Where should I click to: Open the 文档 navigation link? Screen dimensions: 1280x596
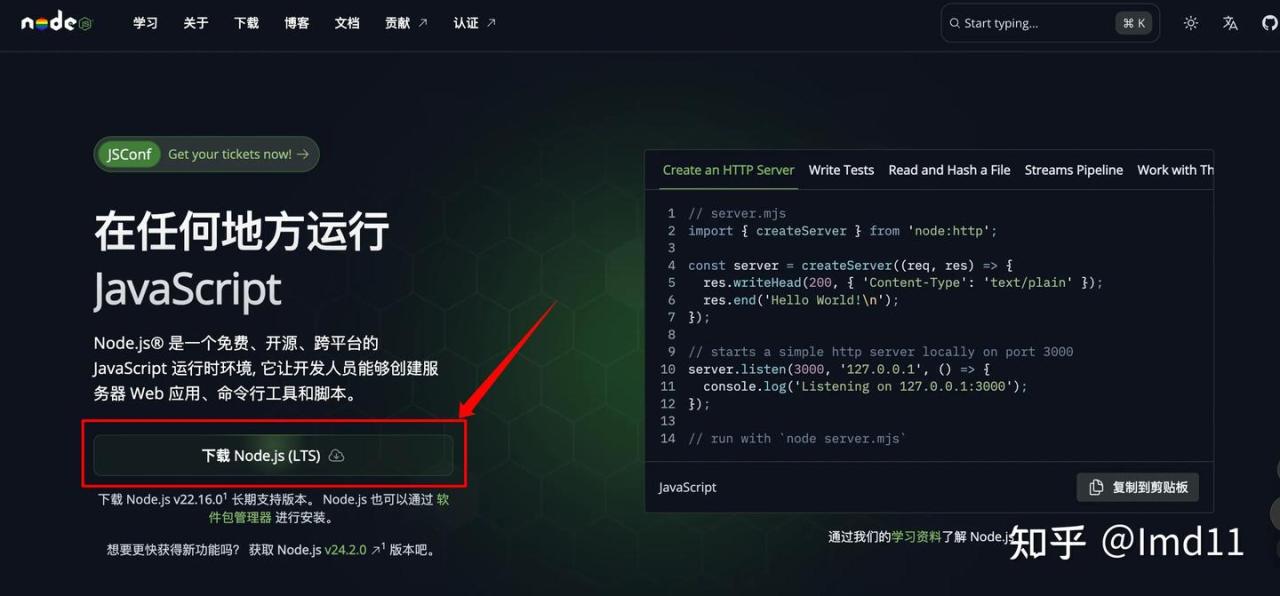click(347, 23)
